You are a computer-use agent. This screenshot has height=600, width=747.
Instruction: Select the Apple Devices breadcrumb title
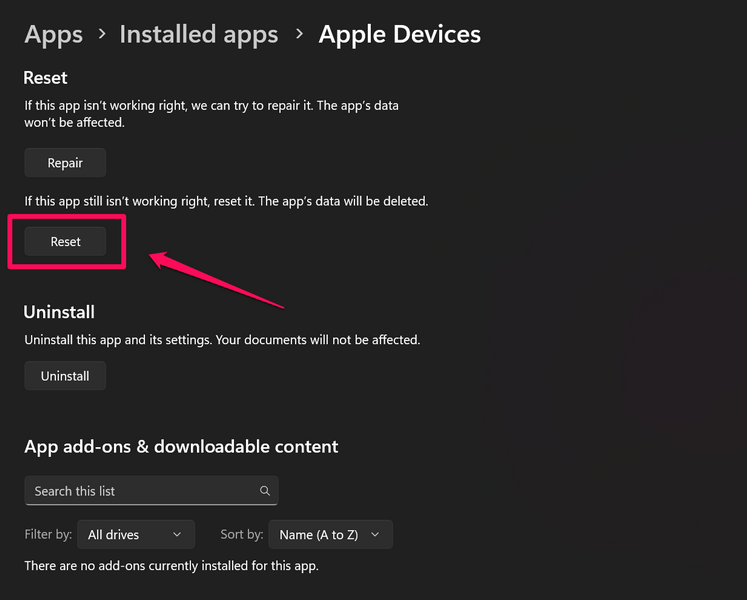pos(399,35)
